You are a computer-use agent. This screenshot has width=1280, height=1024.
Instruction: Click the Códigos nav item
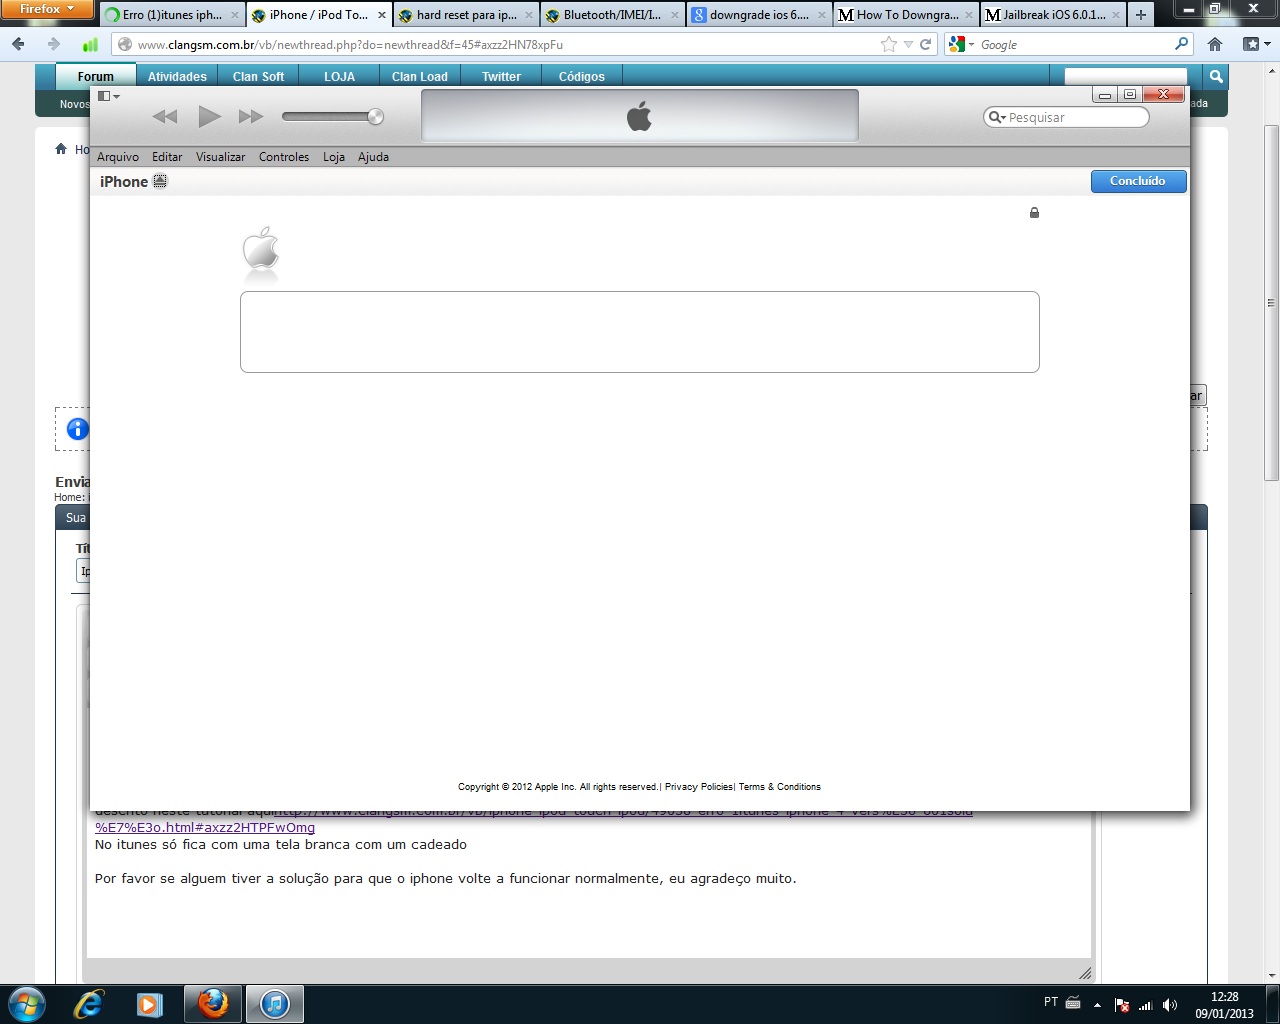pyautogui.click(x=582, y=77)
